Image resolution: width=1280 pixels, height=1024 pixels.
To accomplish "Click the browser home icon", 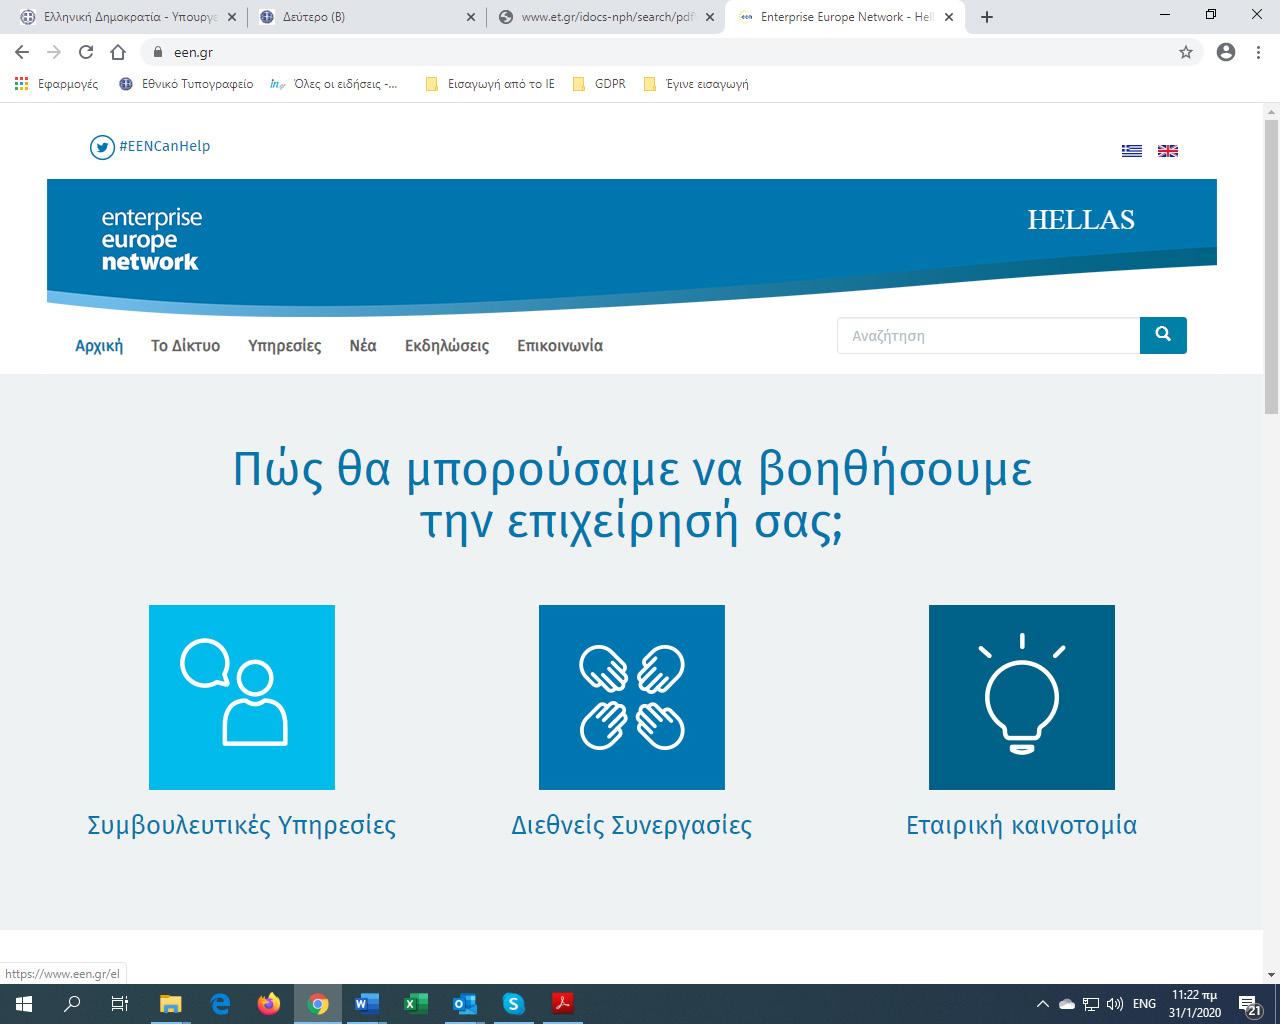I will (x=118, y=52).
